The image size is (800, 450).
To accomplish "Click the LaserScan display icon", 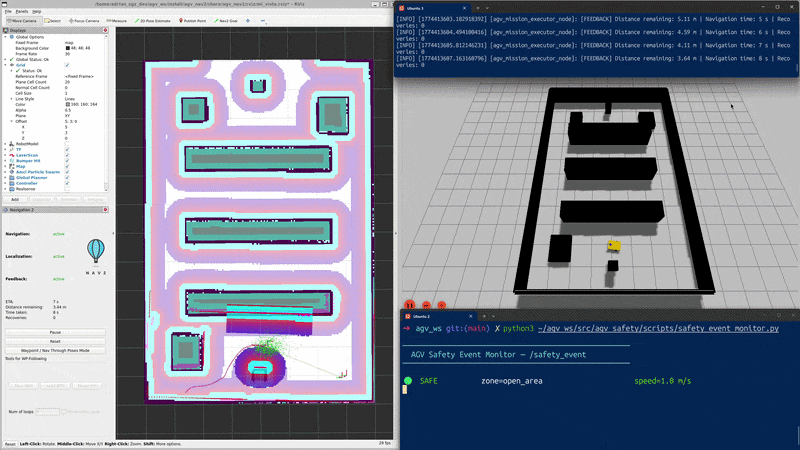I will [x=12, y=155].
